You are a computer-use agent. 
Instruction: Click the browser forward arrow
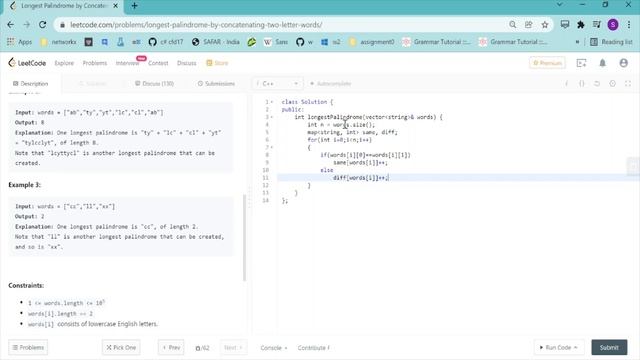click(x=27, y=25)
